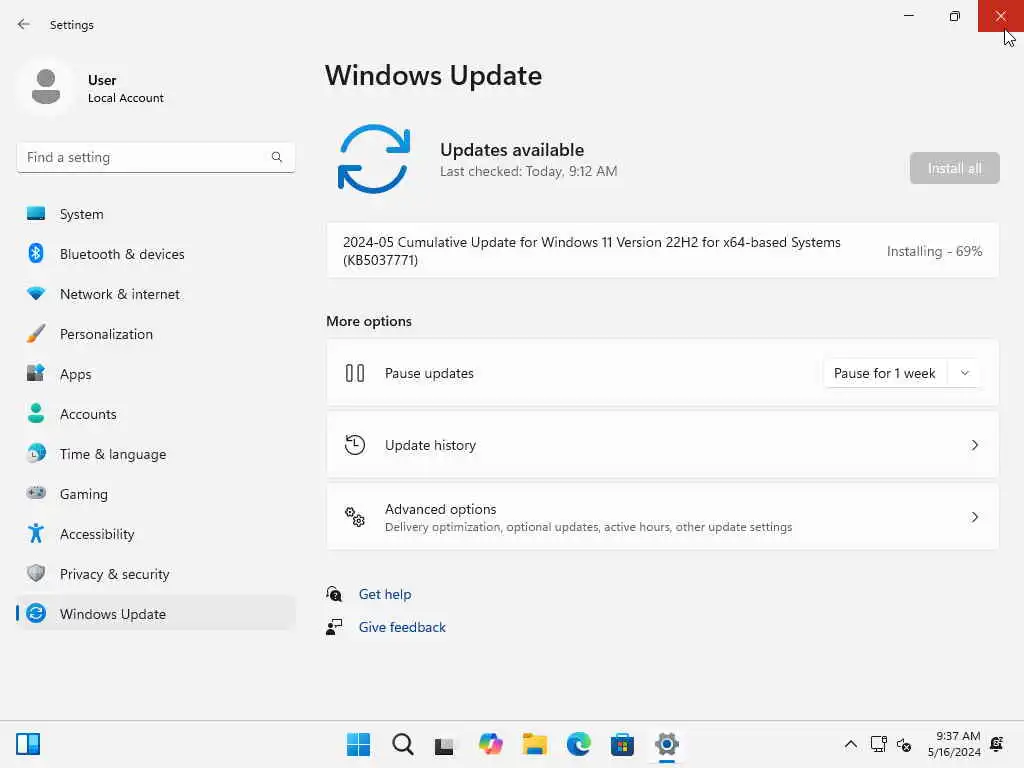This screenshot has width=1024, height=768.
Task: Click the Personalization paintbrush icon
Action: tap(36, 334)
